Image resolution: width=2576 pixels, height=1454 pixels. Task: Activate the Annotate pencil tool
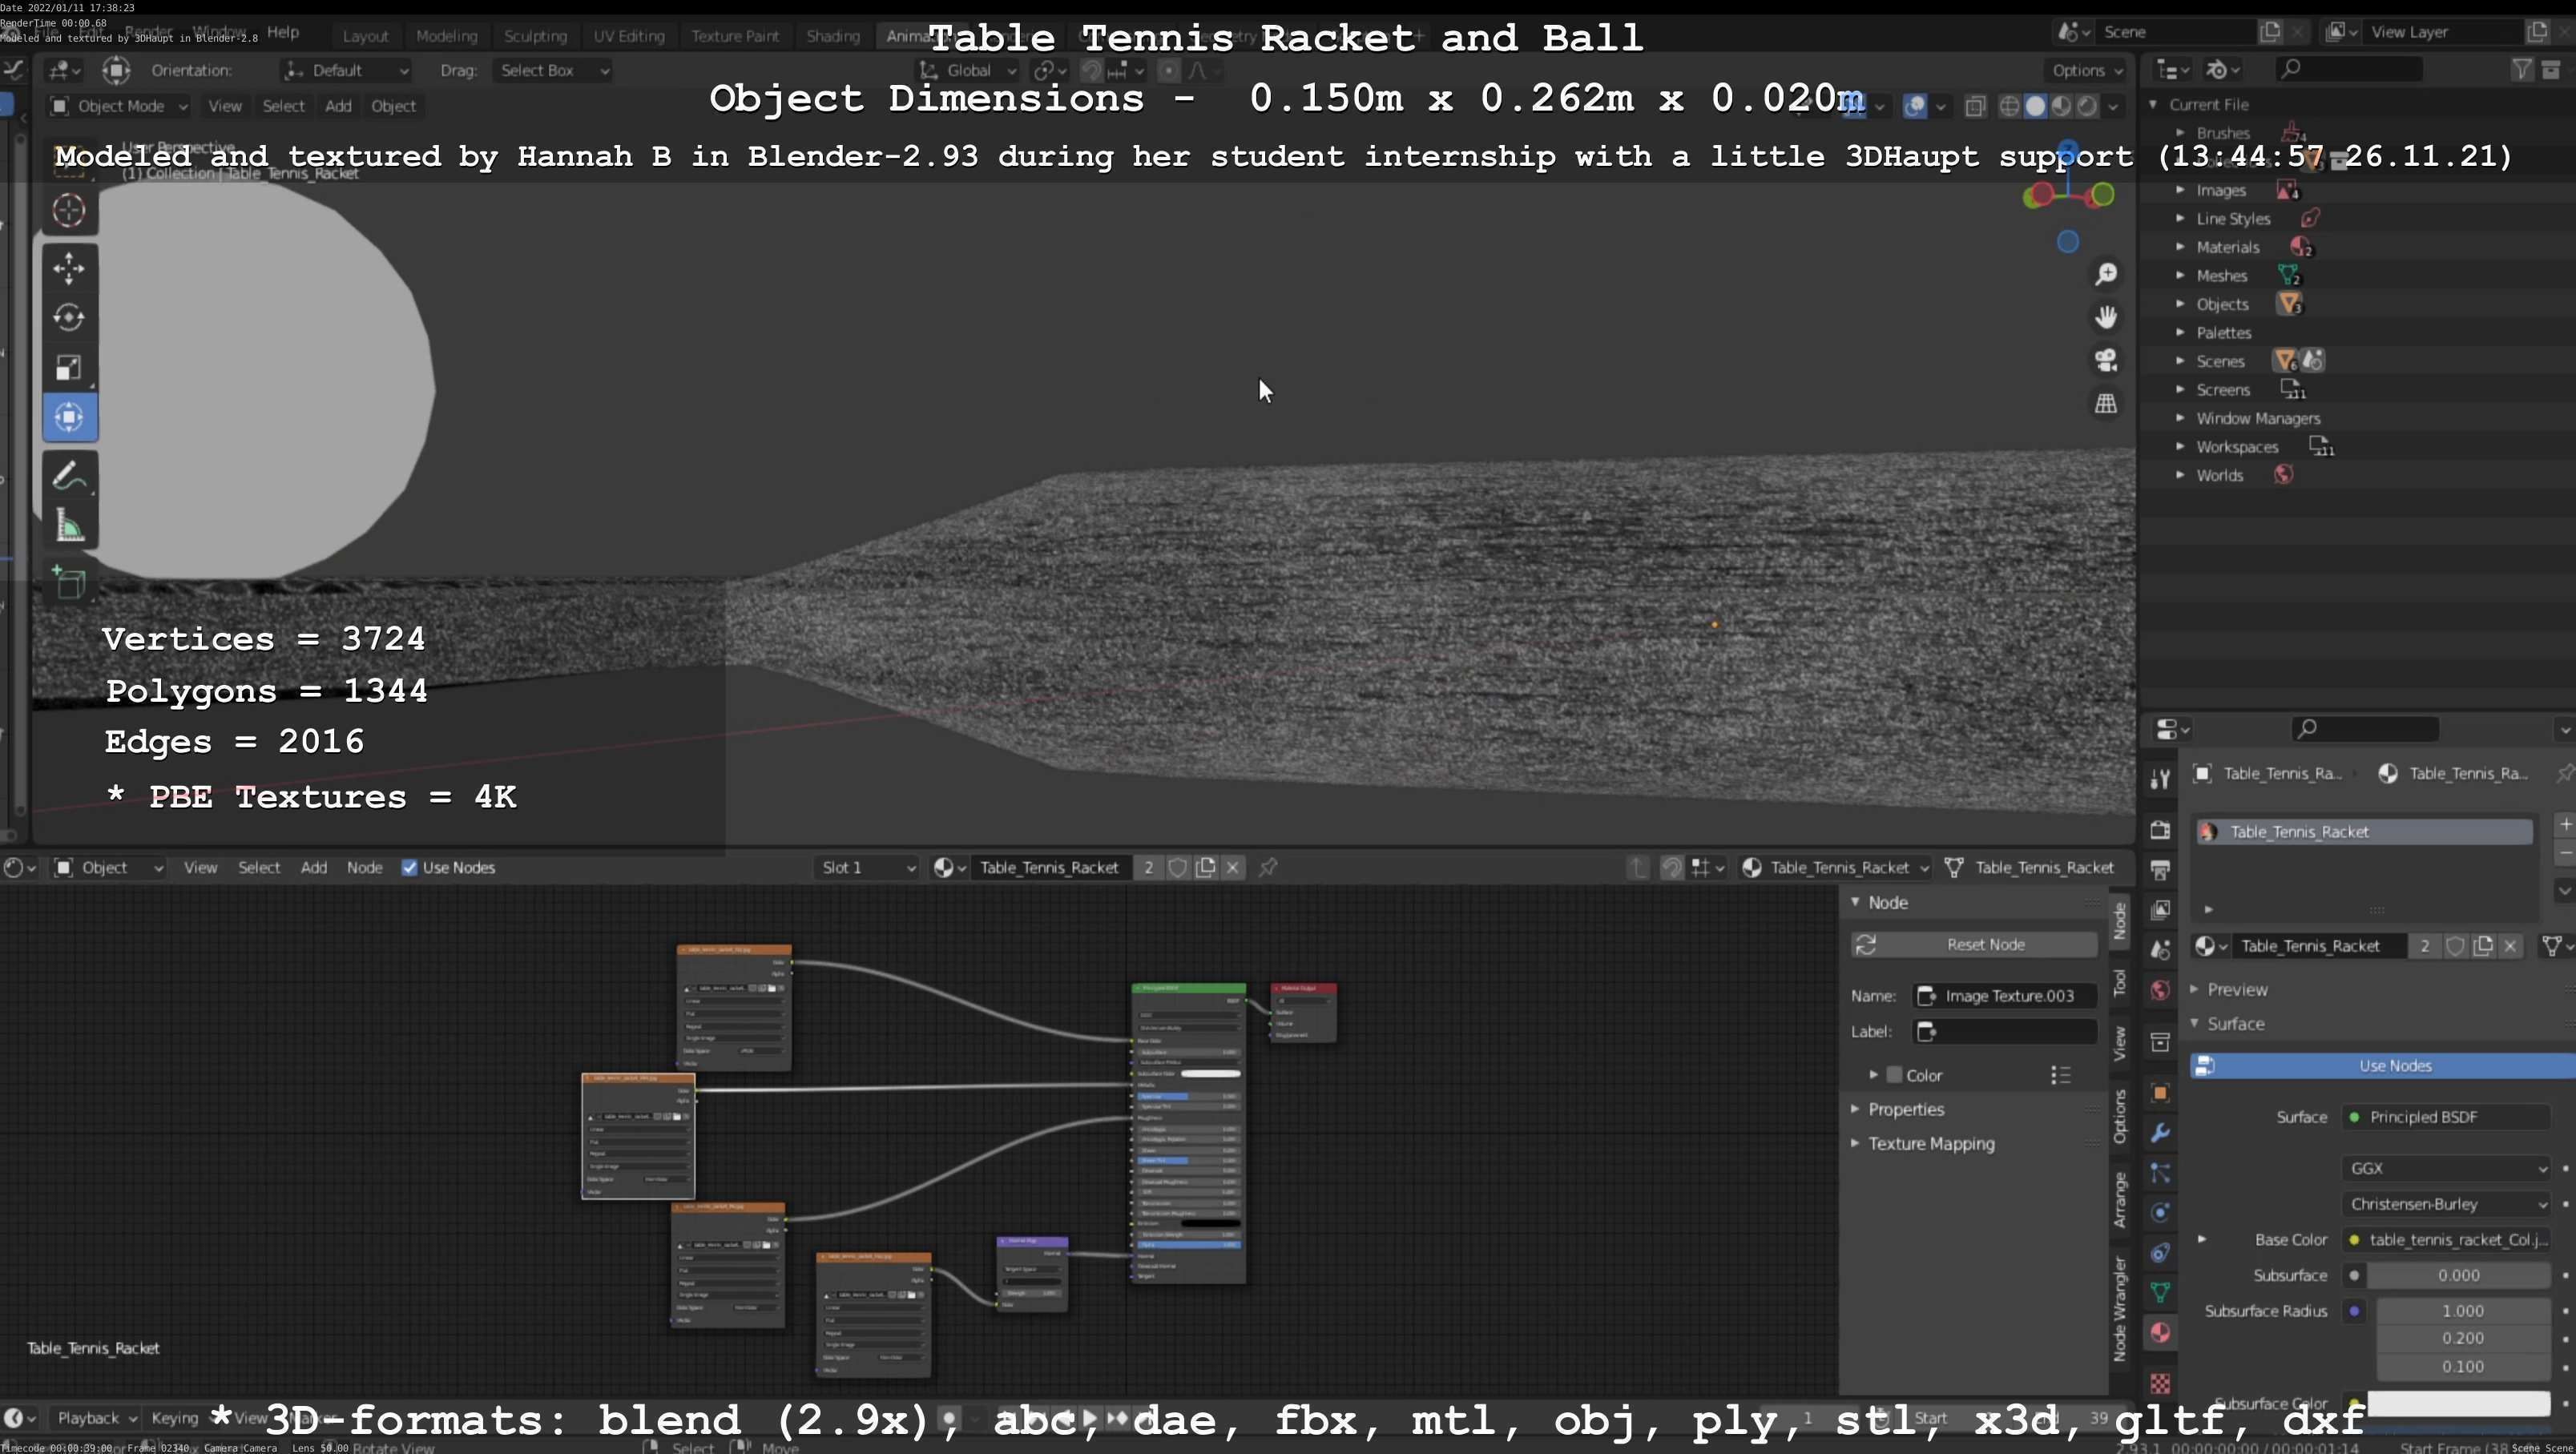(x=69, y=476)
